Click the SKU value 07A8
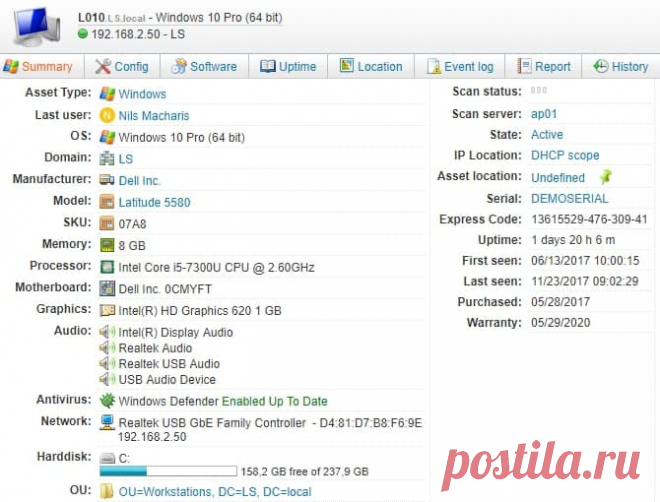660x502 pixels. tap(132, 224)
